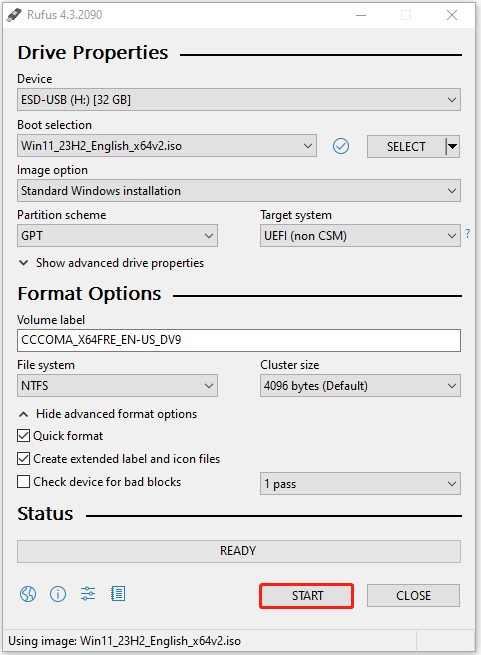Open the Cluster size dropdown
The image size is (481, 655).
[360, 386]
